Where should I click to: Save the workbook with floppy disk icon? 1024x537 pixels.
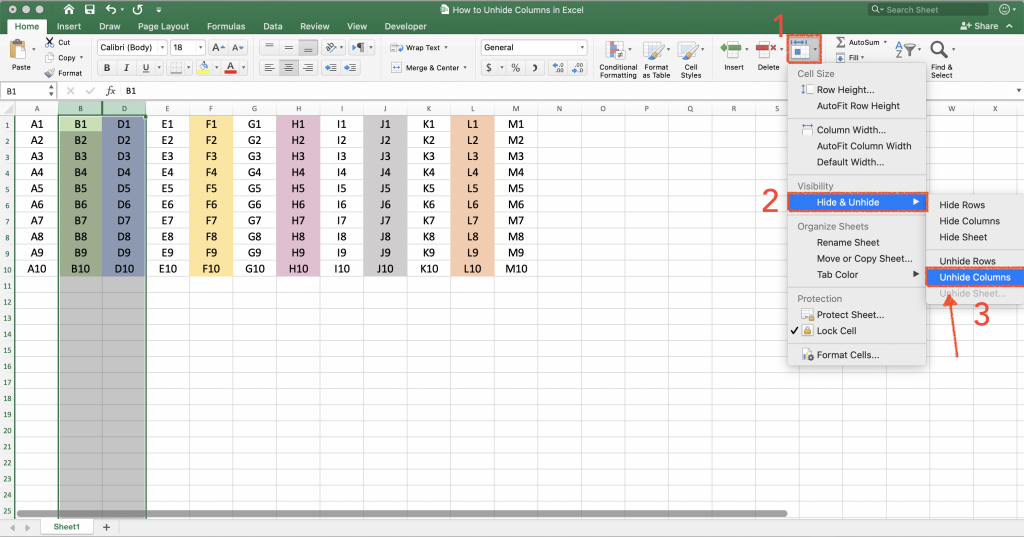[90, 10]
